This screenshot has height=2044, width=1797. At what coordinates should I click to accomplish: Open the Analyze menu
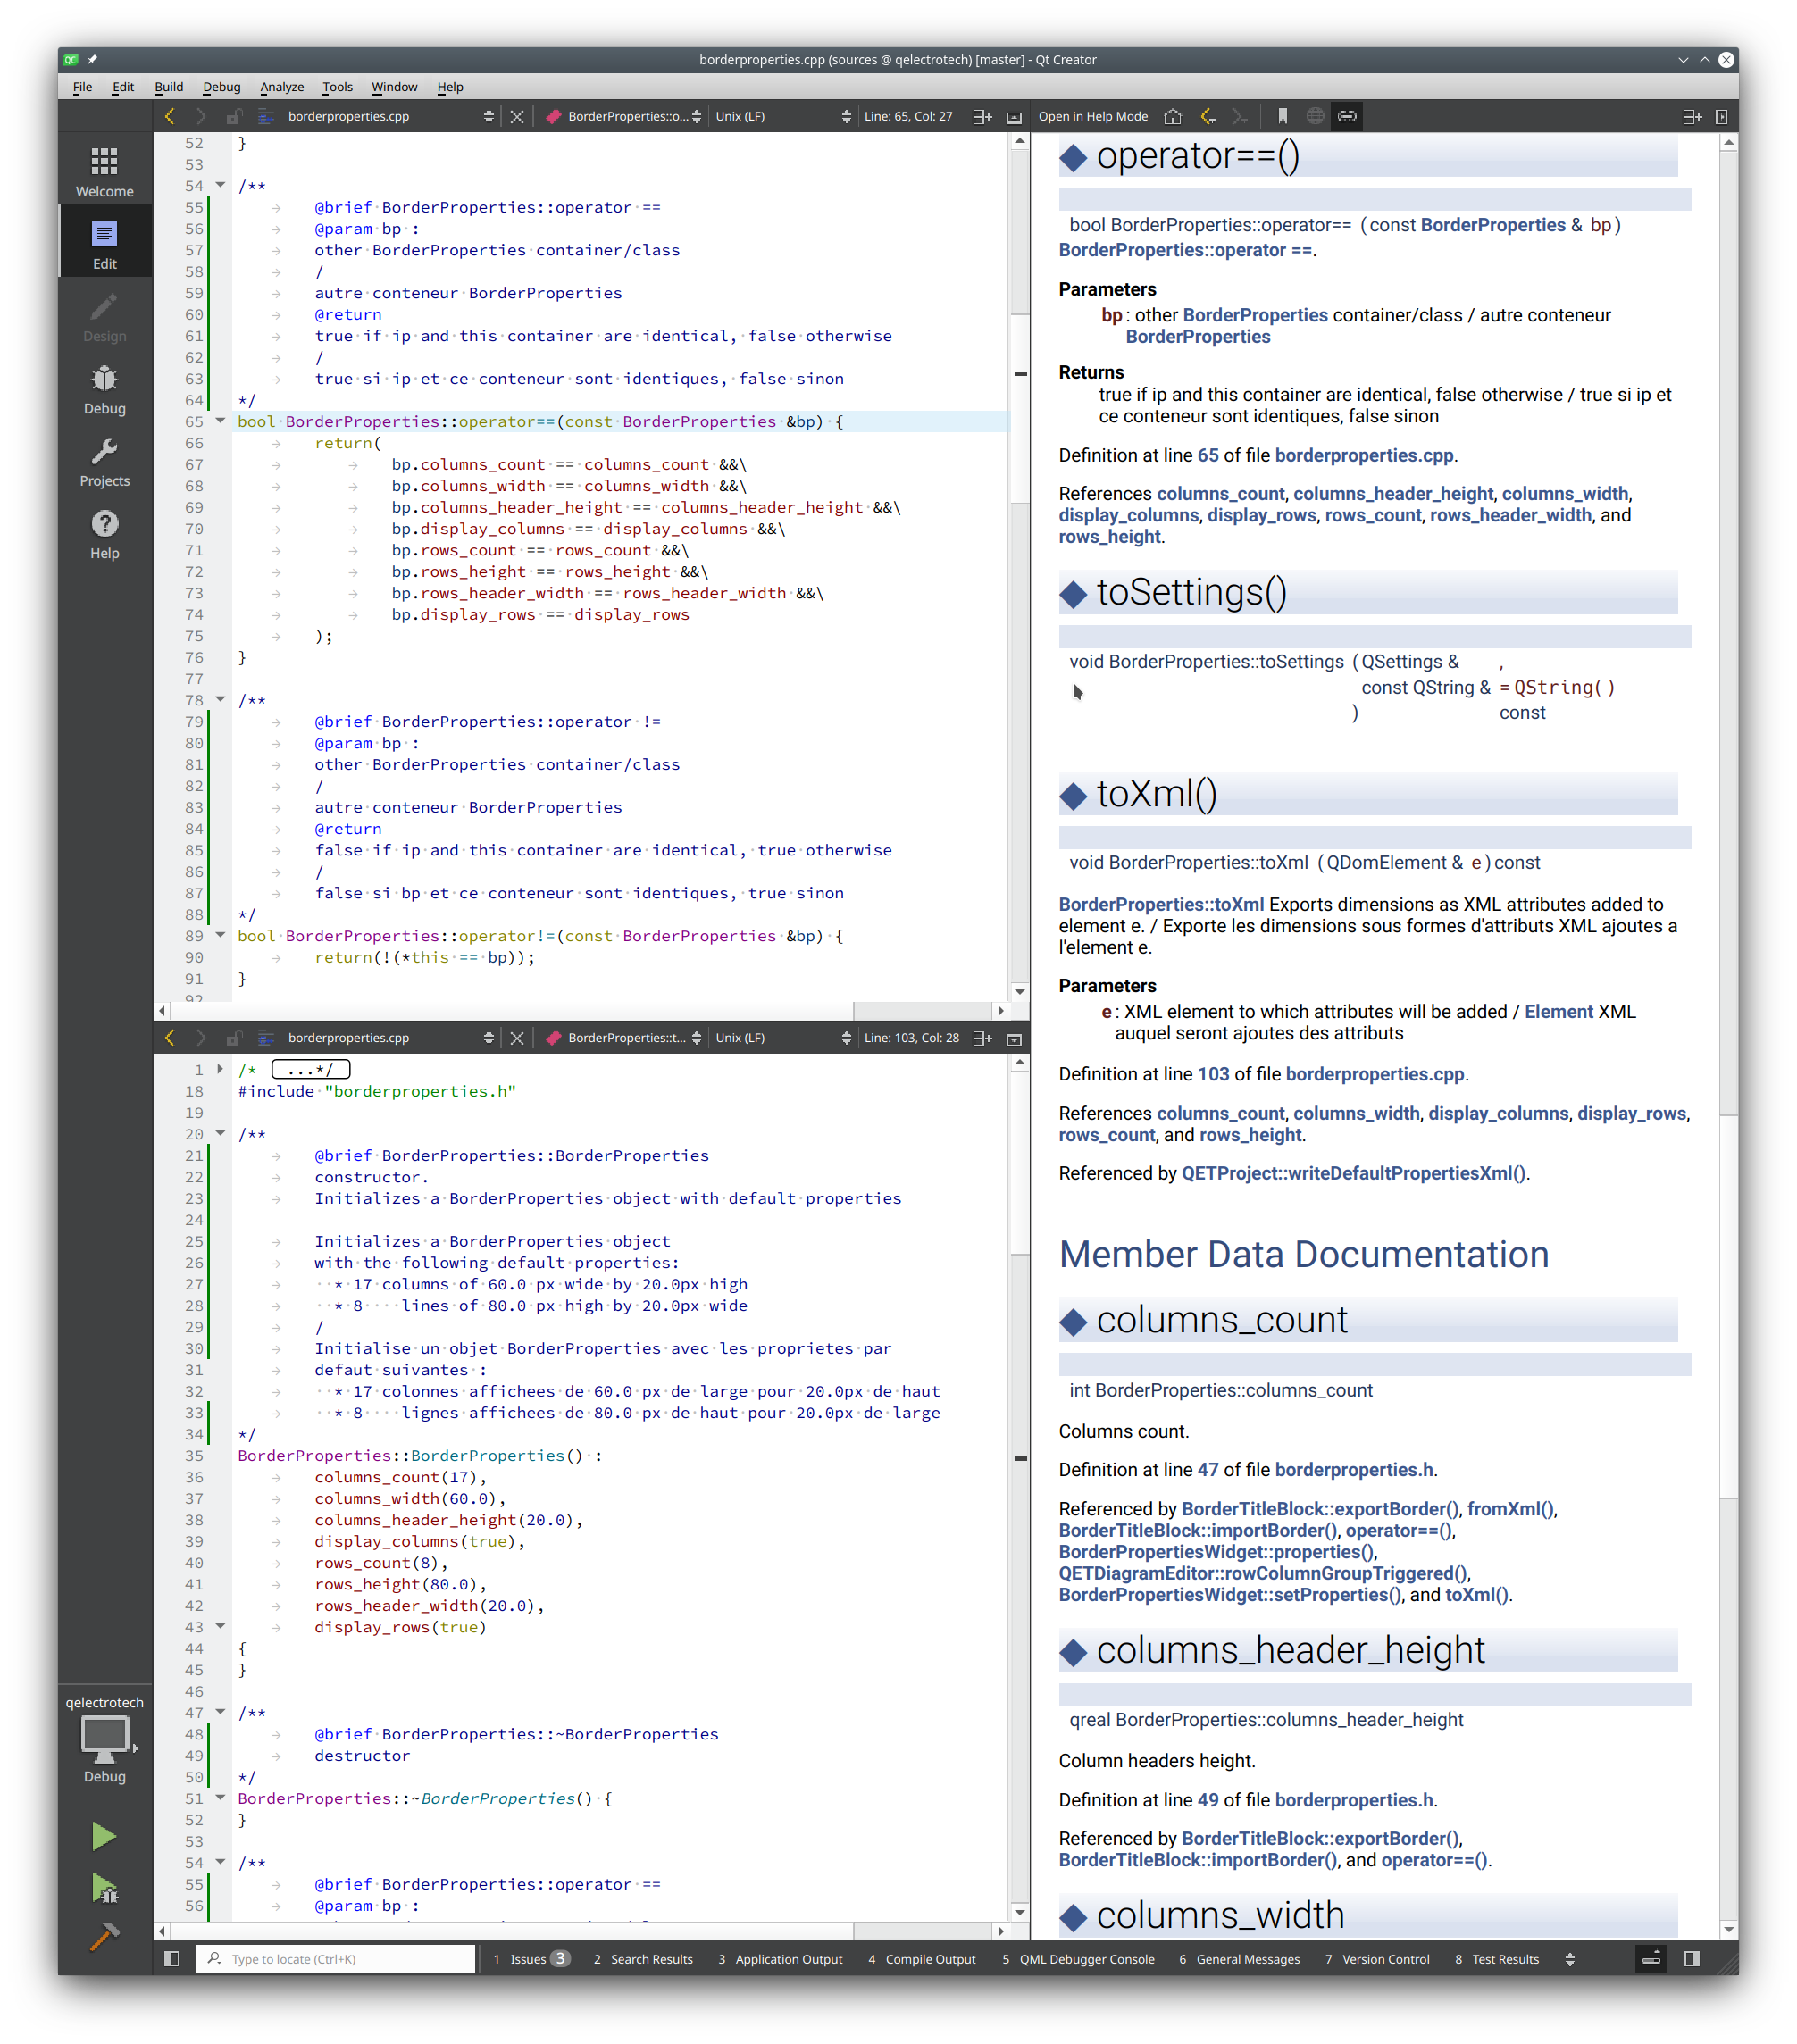tap(281, 87)
